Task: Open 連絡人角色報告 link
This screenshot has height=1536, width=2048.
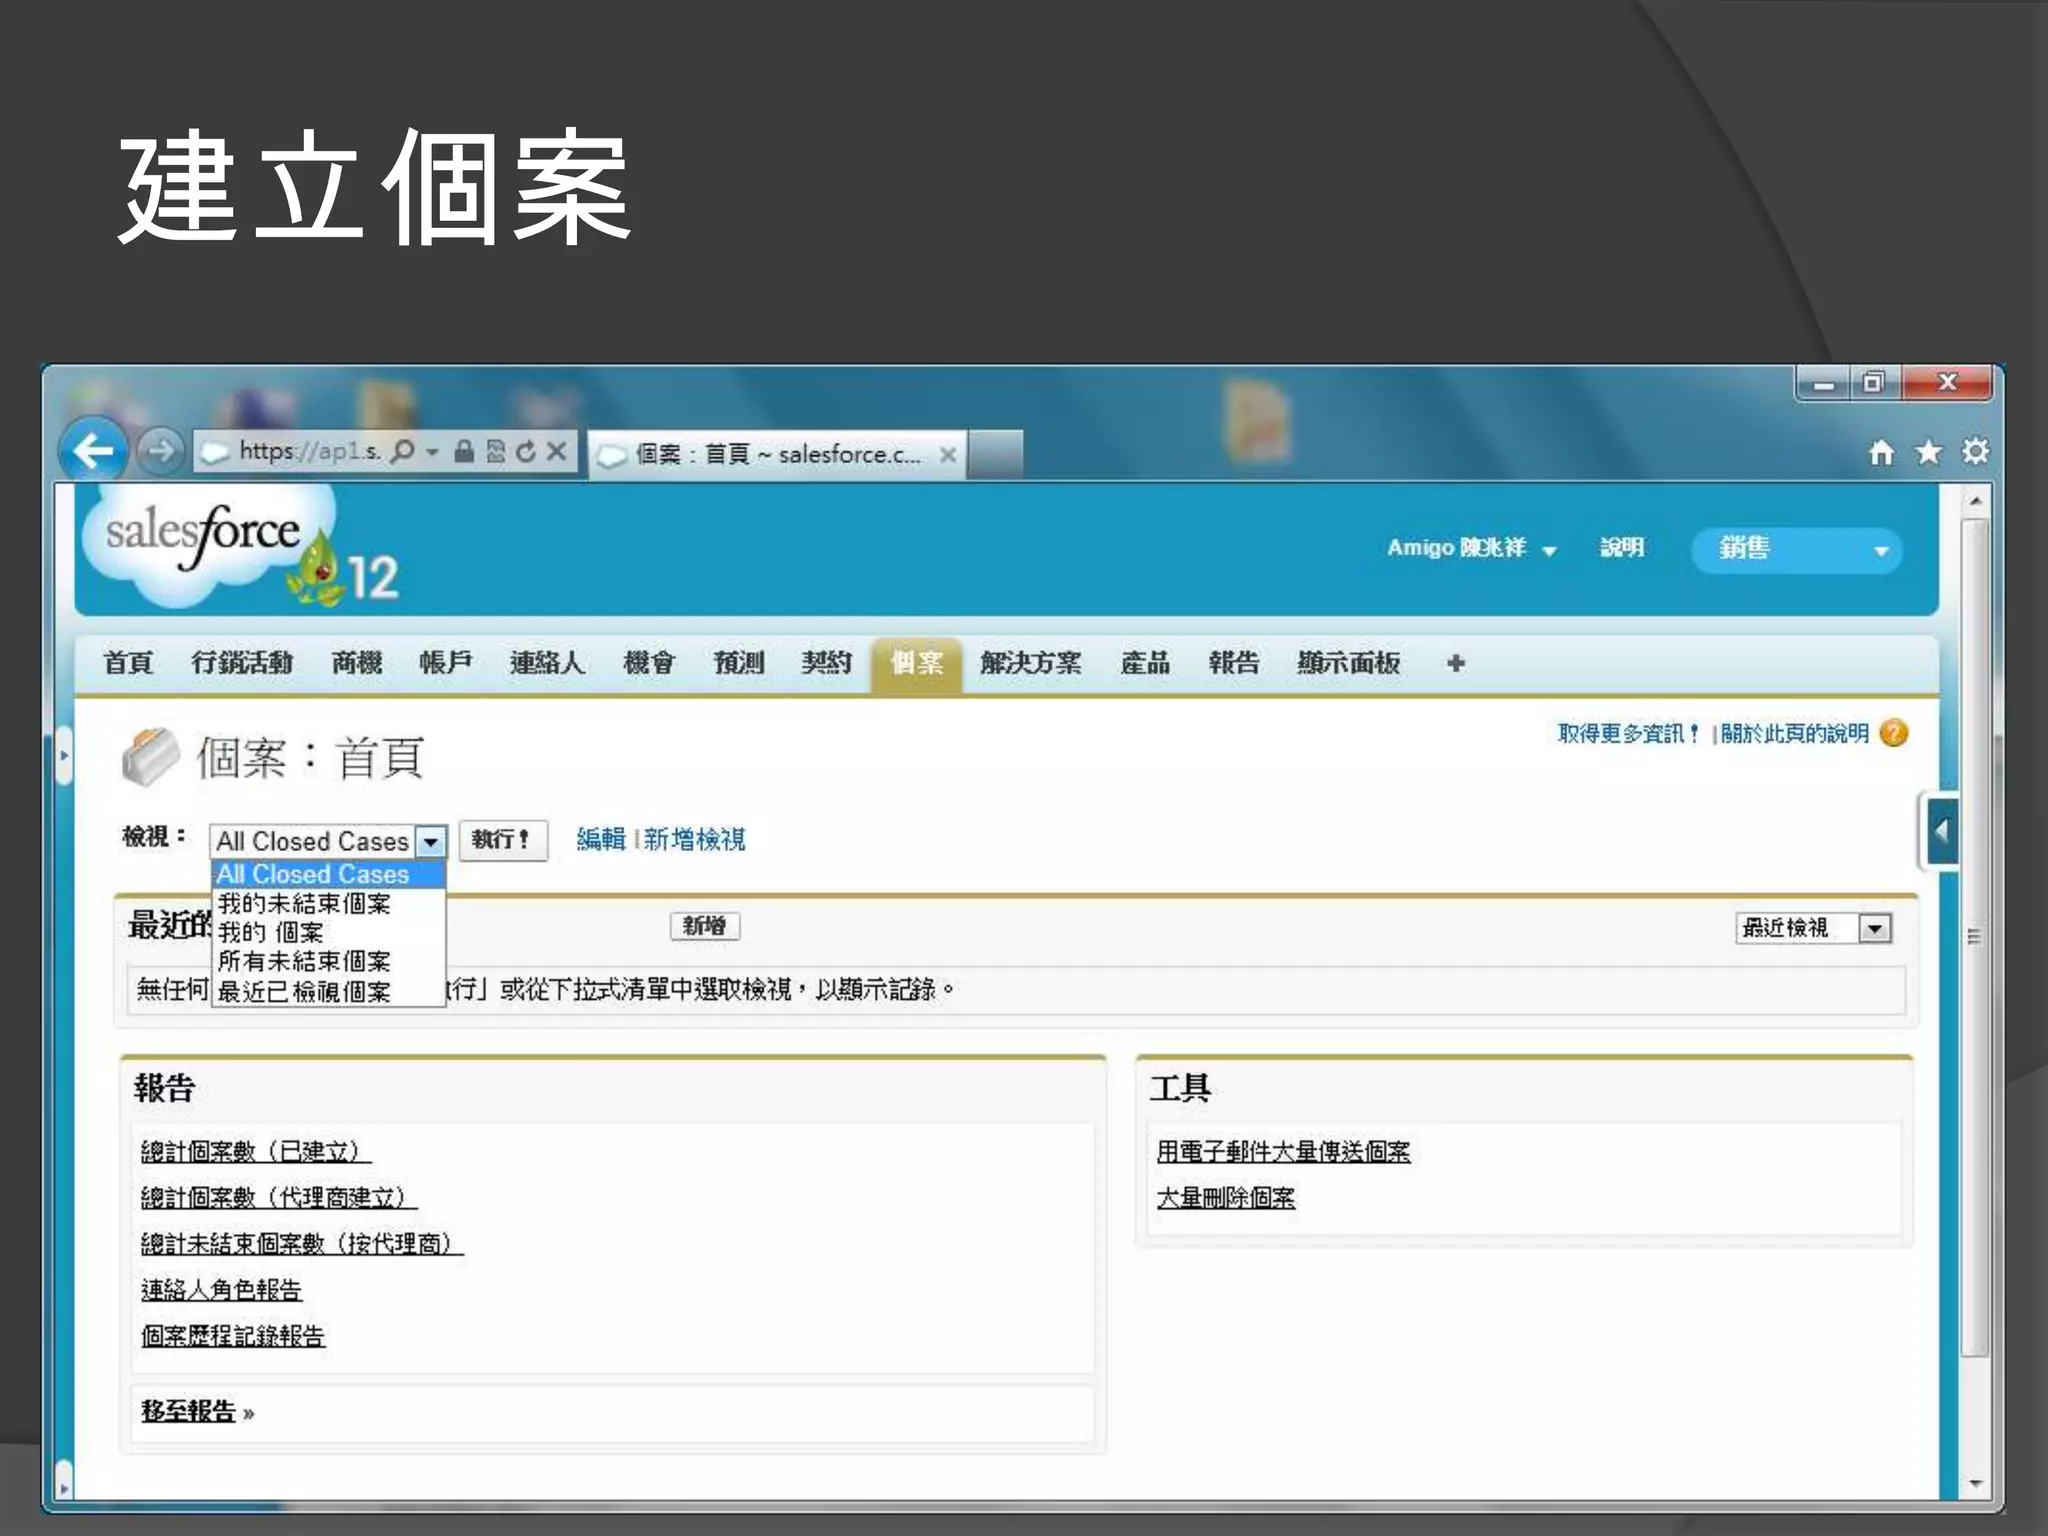Action: pyautogui.click(x=221, y=1290)
